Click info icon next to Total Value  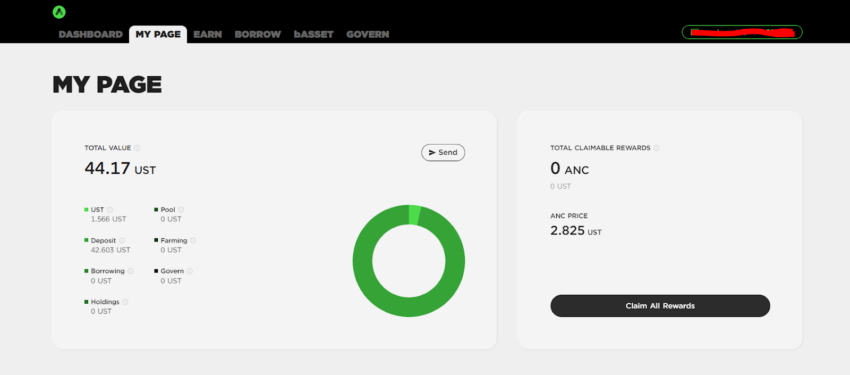137,148
